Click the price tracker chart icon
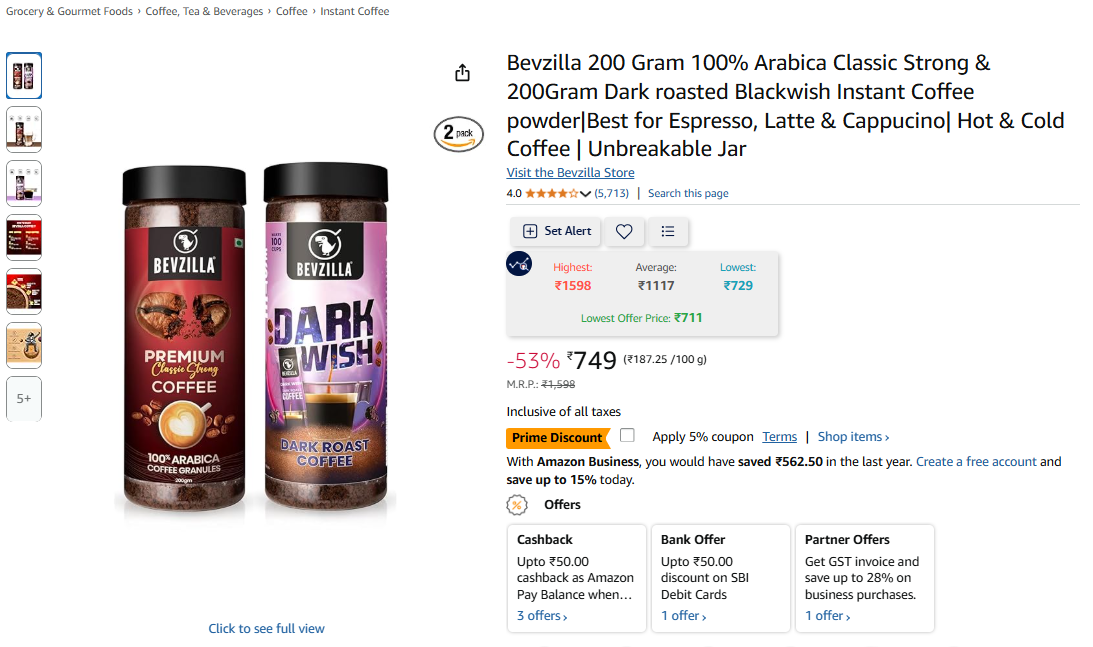Viewport: 1093px width, 647px height. (x=519, y=264)
